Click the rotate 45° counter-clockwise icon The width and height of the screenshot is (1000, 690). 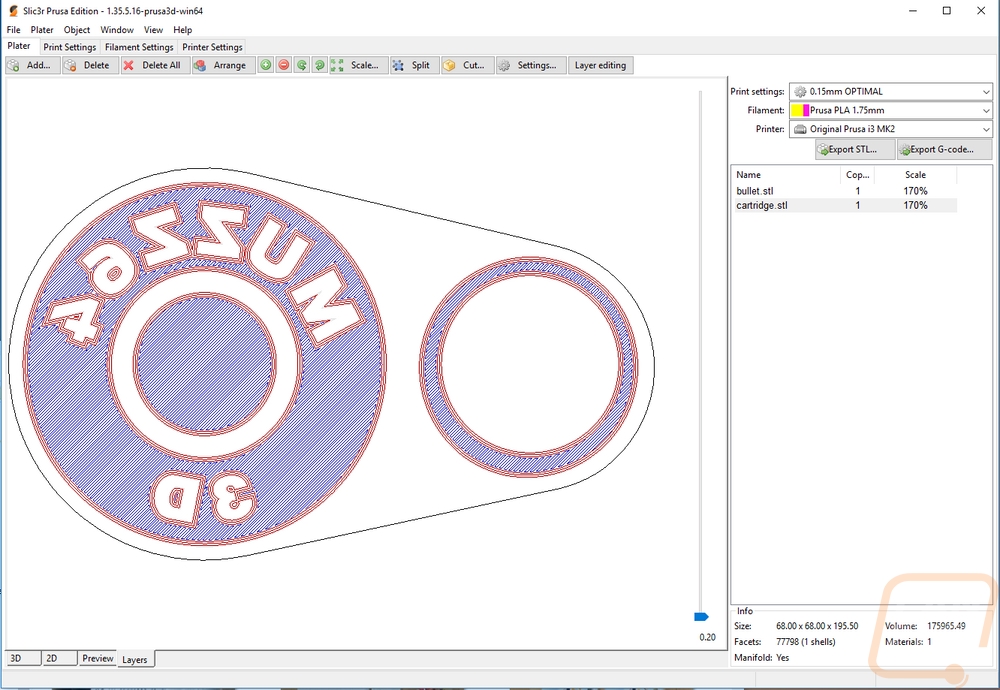click(302, 65)
